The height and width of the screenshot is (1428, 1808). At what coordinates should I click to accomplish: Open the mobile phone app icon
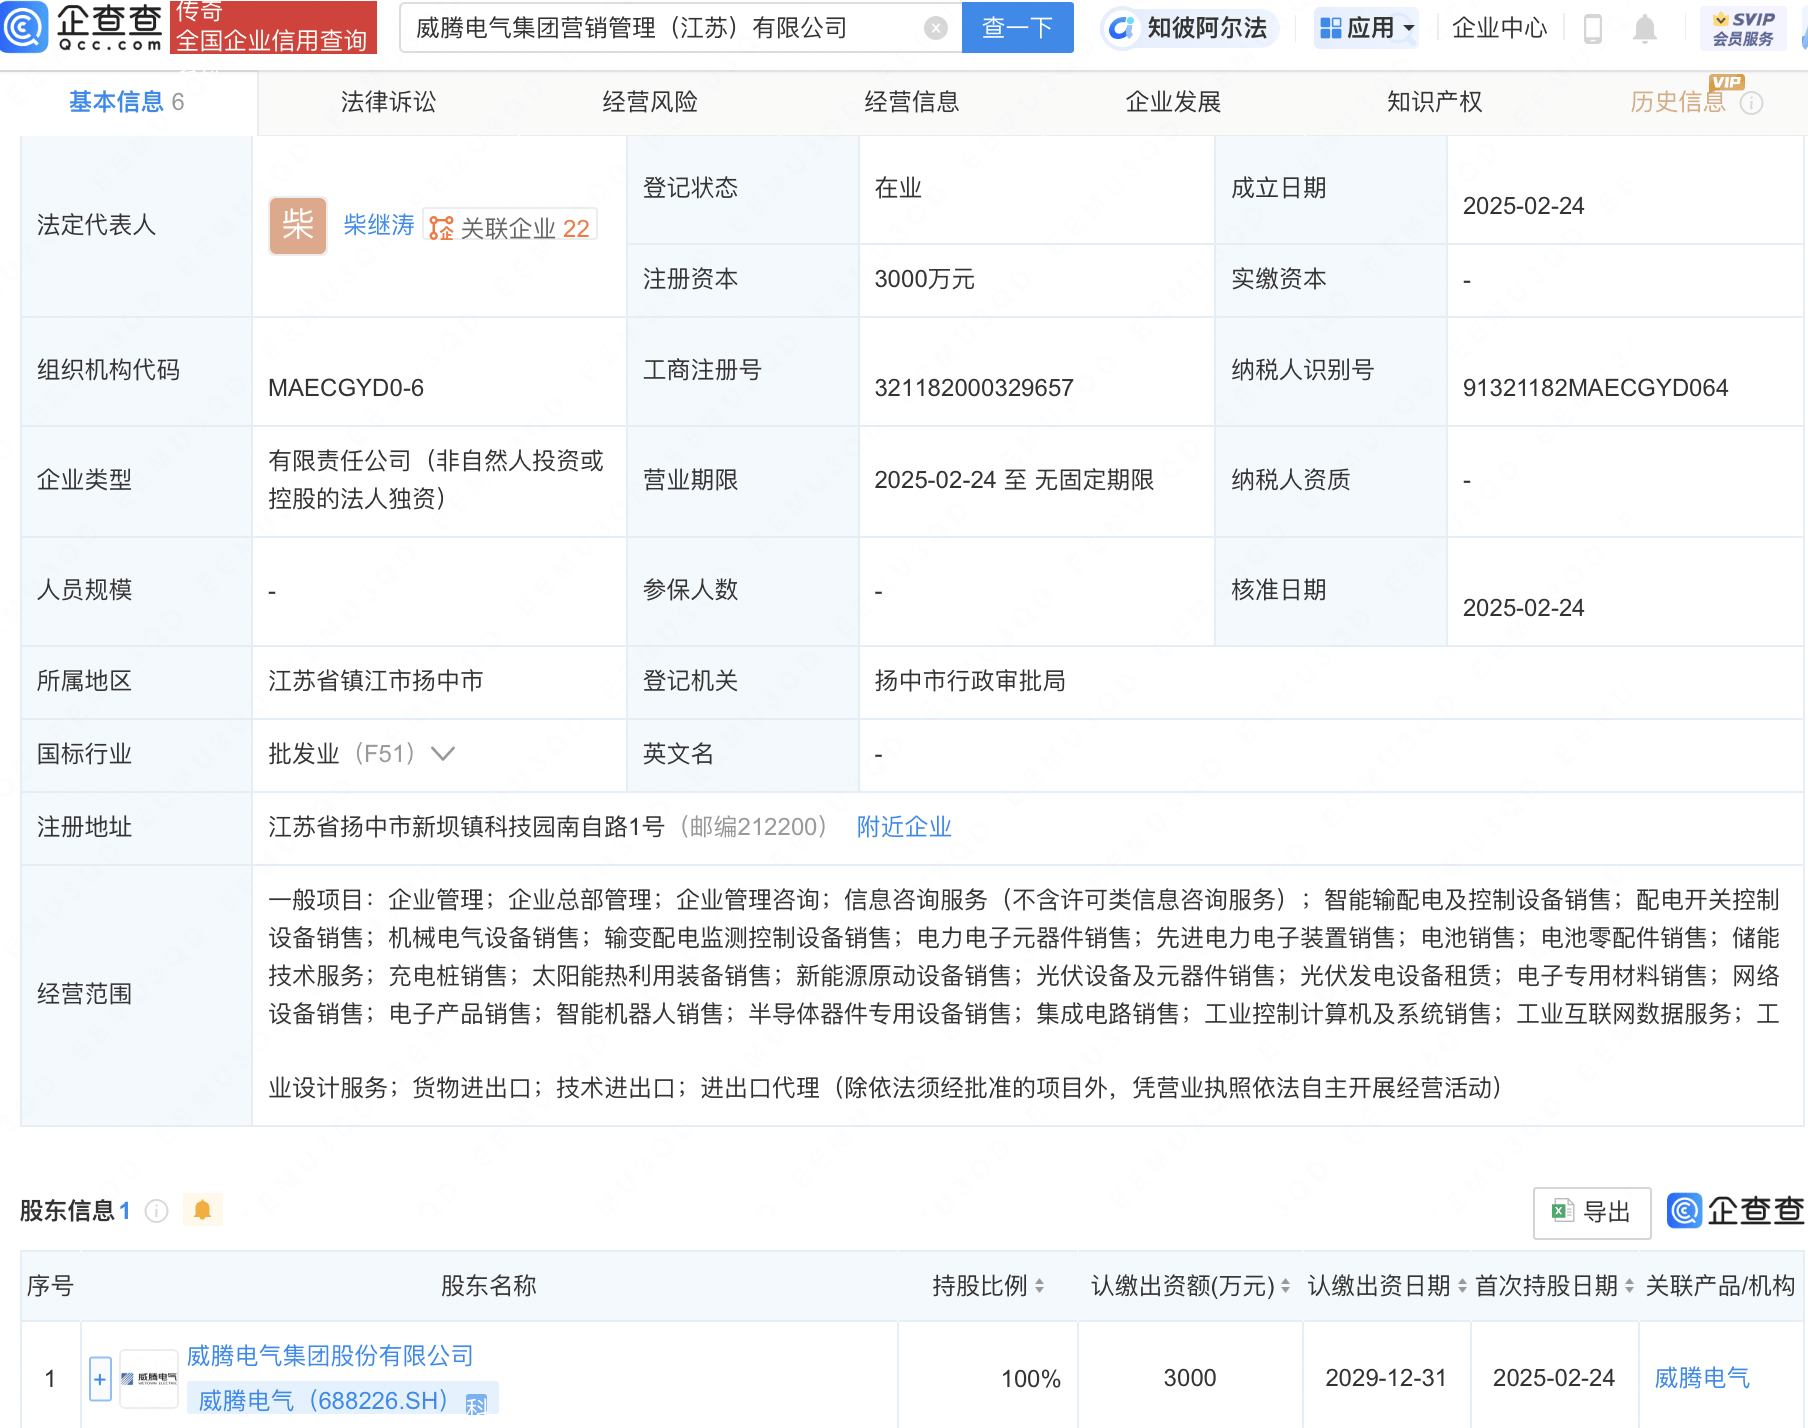[x=1593, y=29]
